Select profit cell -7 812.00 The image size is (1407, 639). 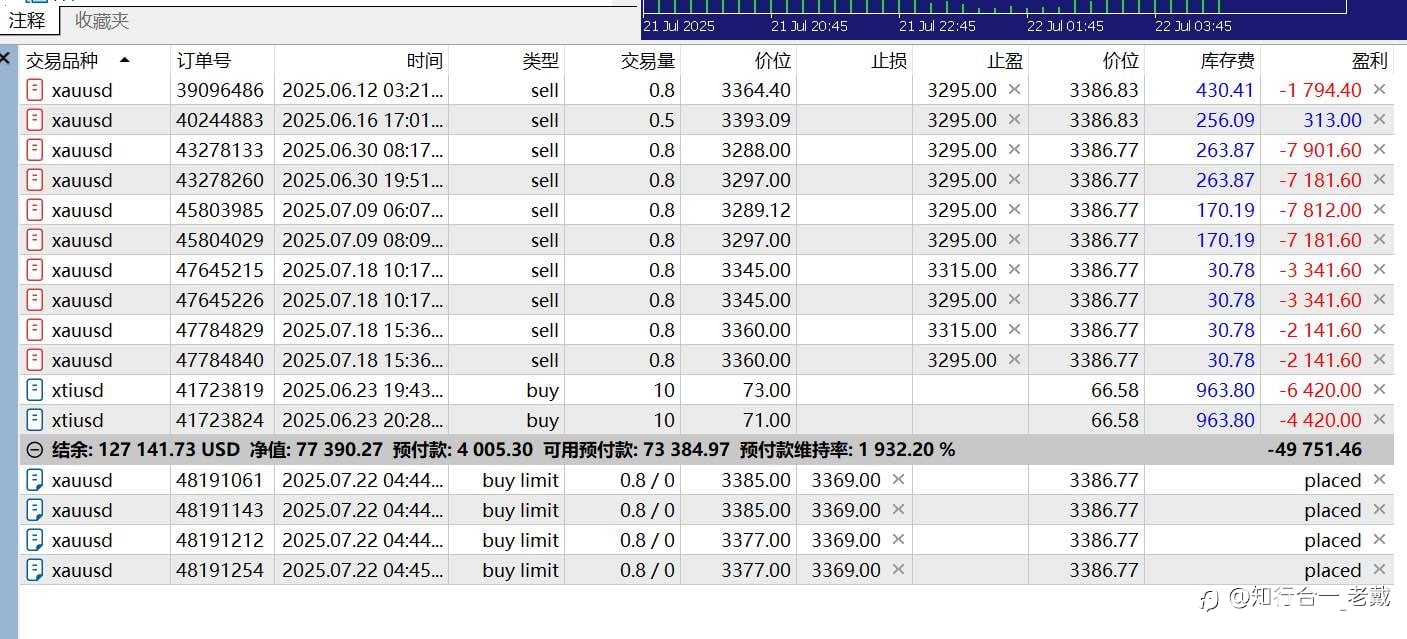click(x=1320, y=210)
